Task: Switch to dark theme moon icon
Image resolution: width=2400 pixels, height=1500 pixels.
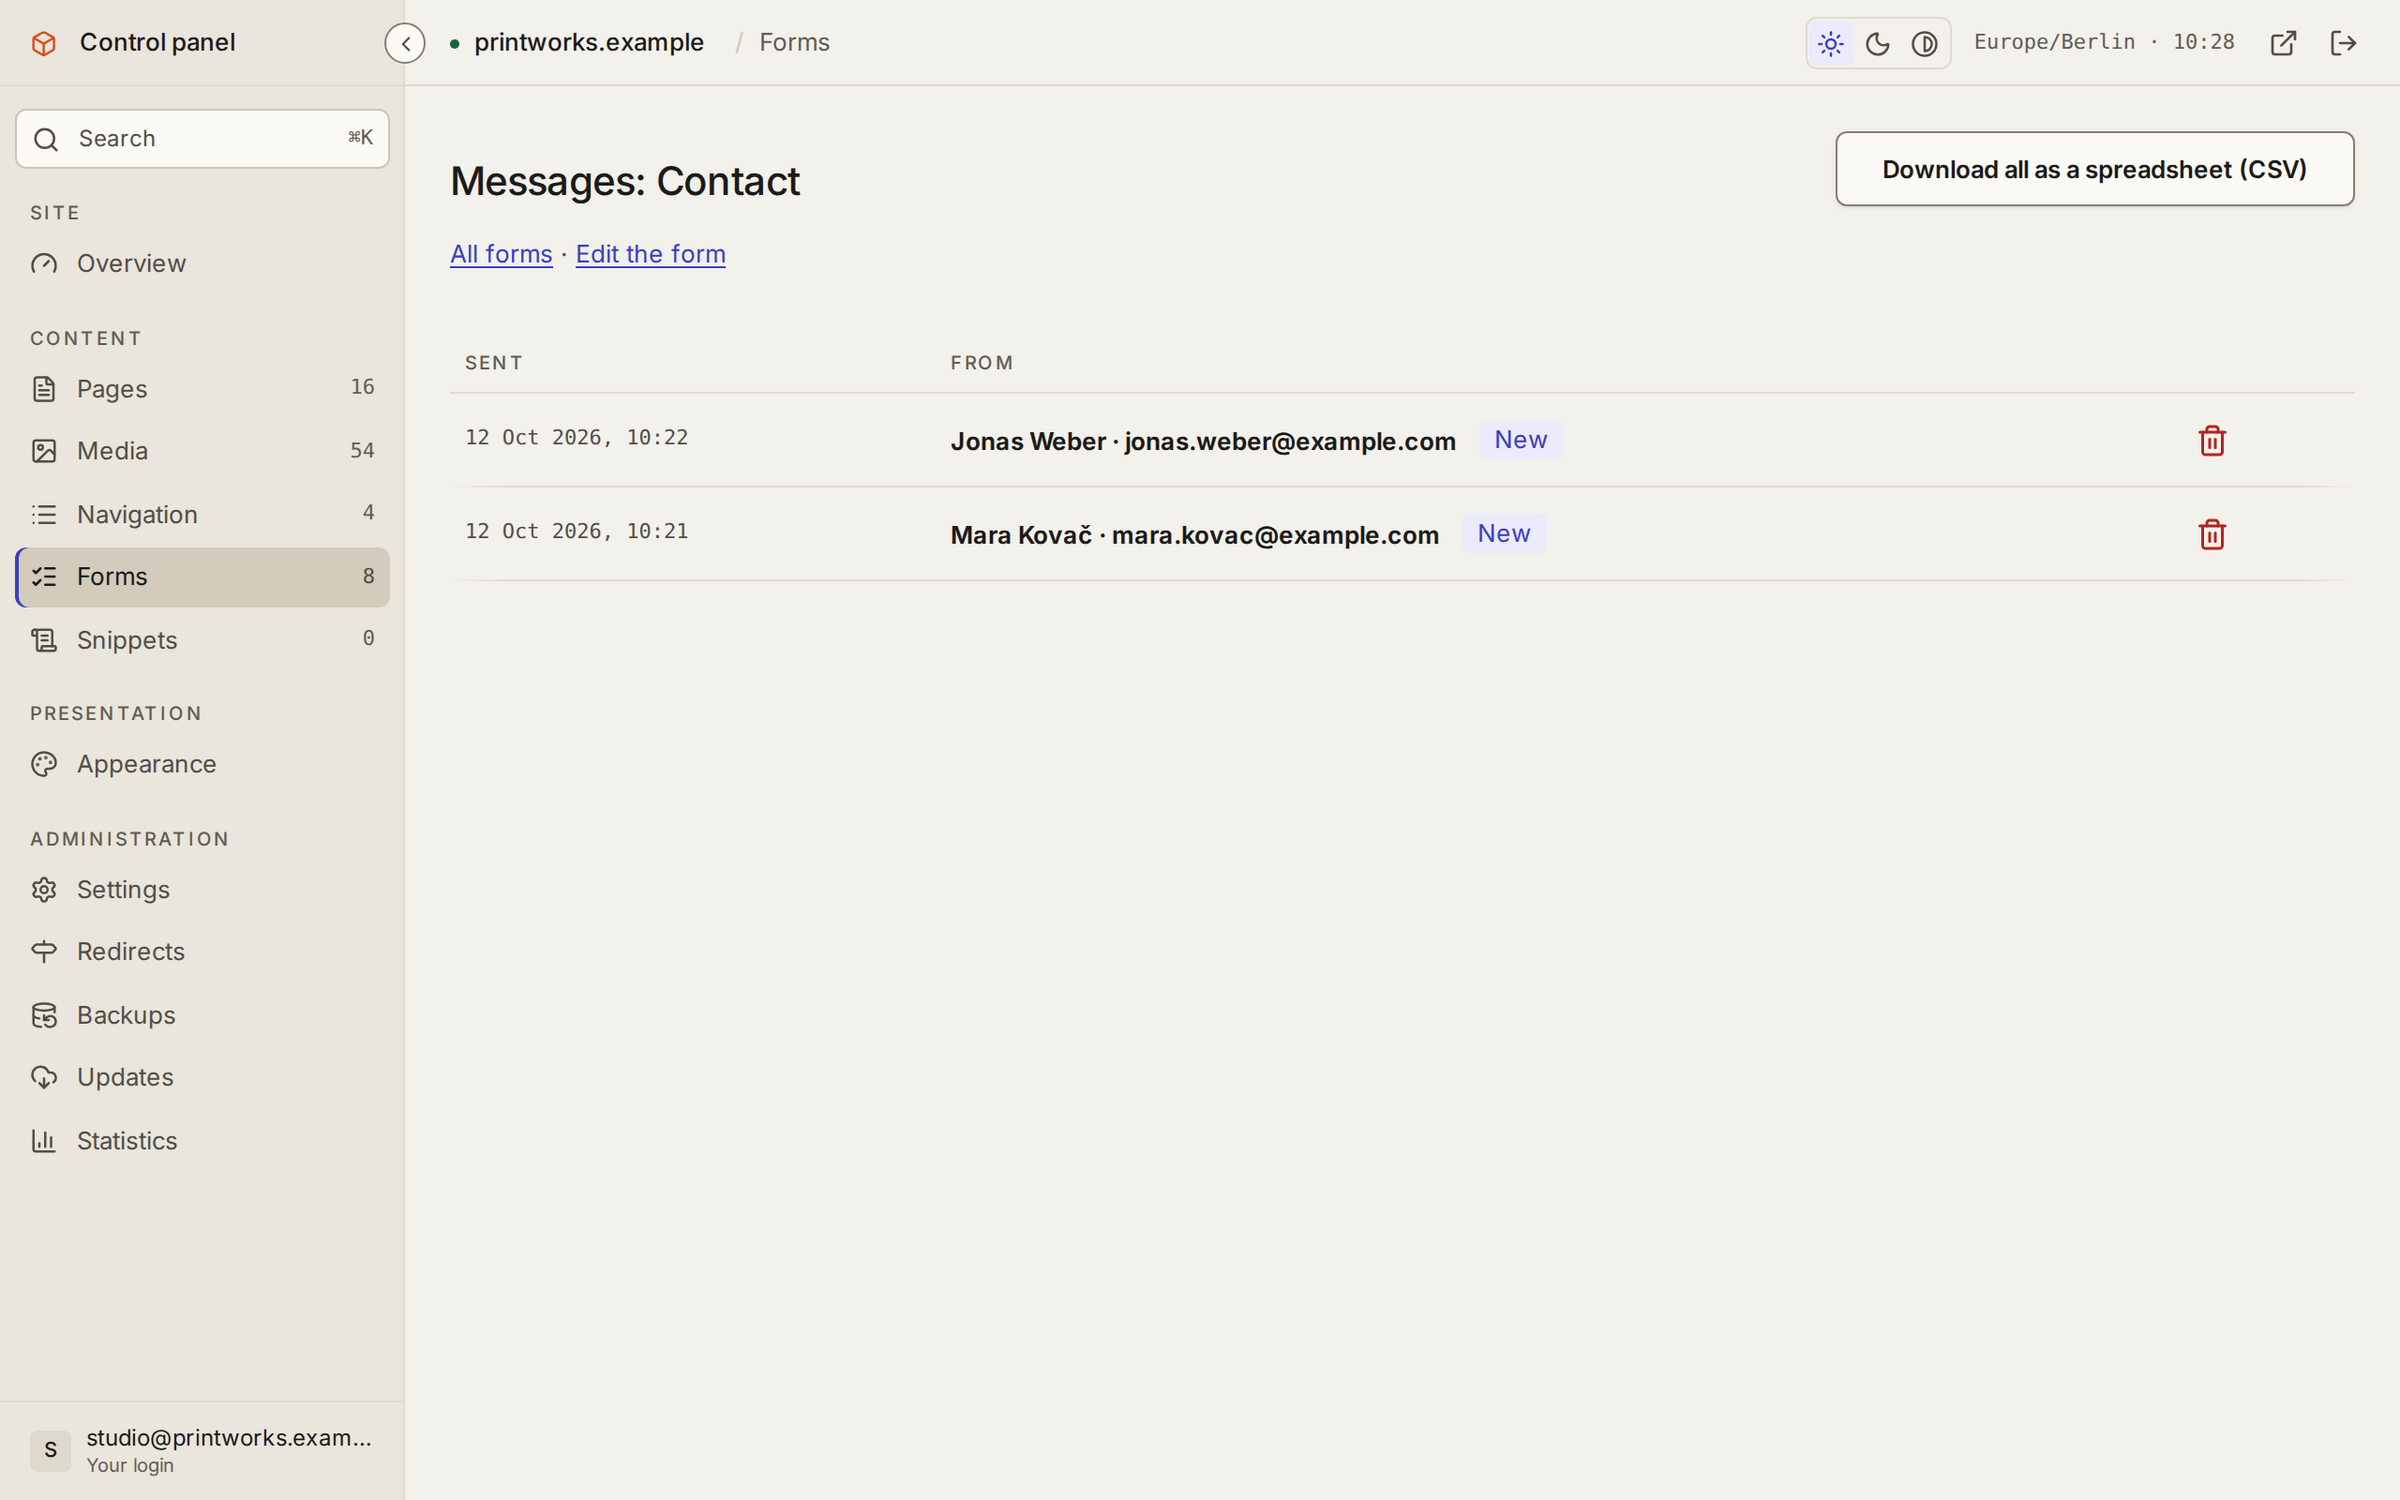Action: point(1878,43)
